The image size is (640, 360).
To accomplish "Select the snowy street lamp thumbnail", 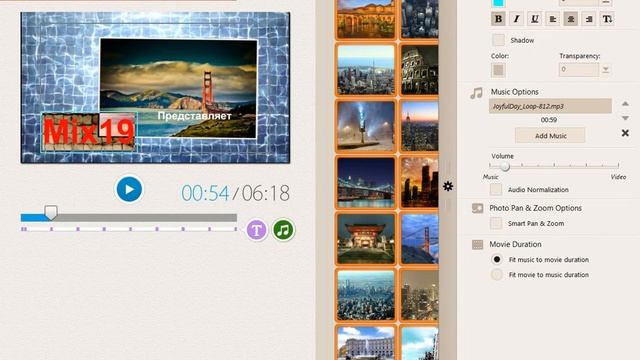I will (x=366, y=126).
